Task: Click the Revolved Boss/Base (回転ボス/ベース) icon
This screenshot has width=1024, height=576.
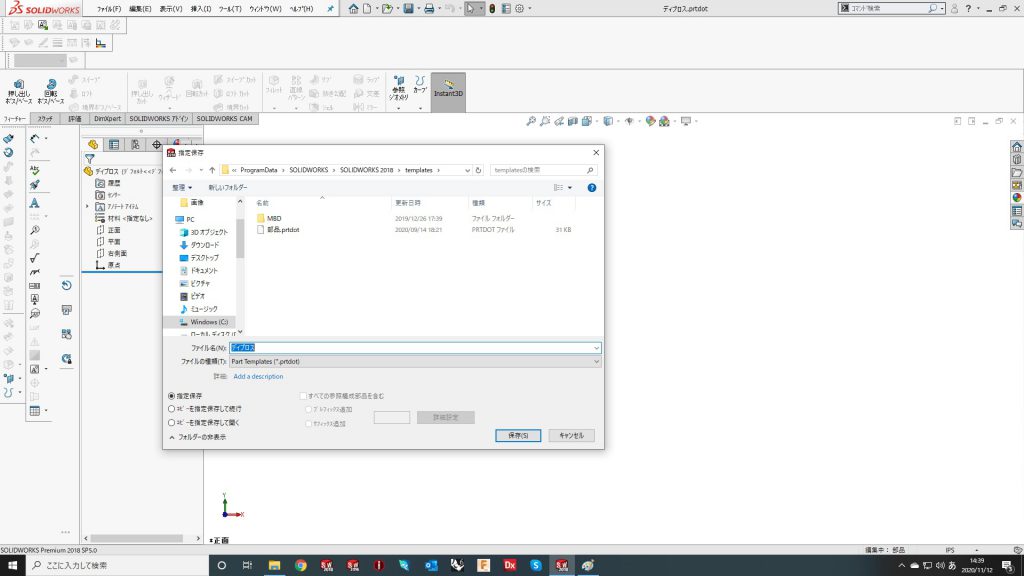Action: [x=51, y=85]
